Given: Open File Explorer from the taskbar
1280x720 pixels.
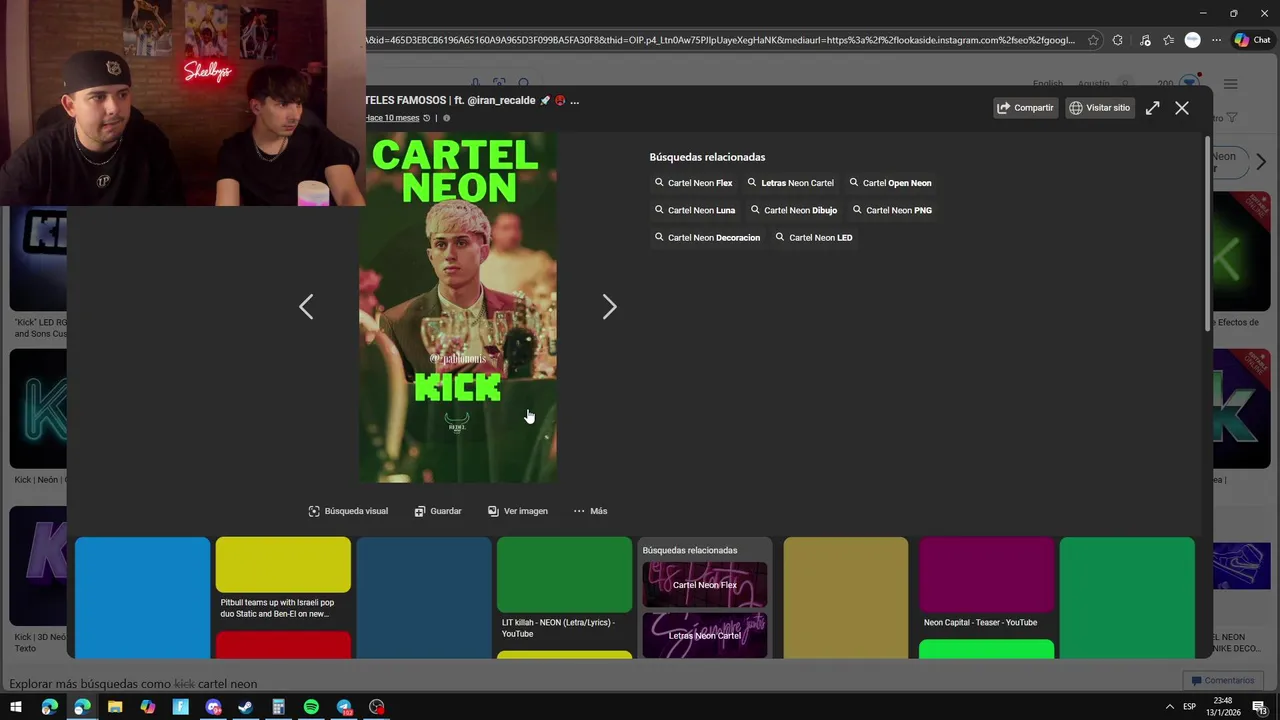Looking at the screenshot, I should (115, 707).
